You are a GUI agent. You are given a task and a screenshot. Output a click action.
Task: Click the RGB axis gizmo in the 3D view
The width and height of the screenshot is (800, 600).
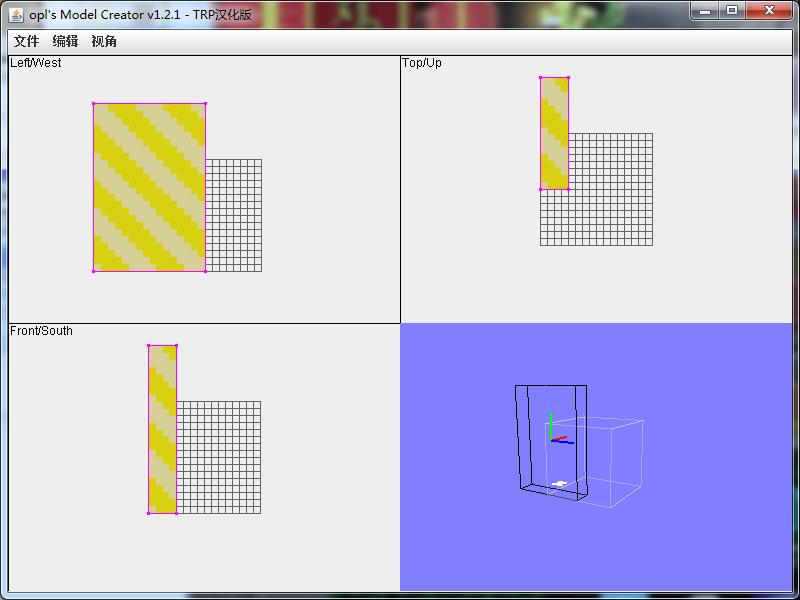(553, 433)
